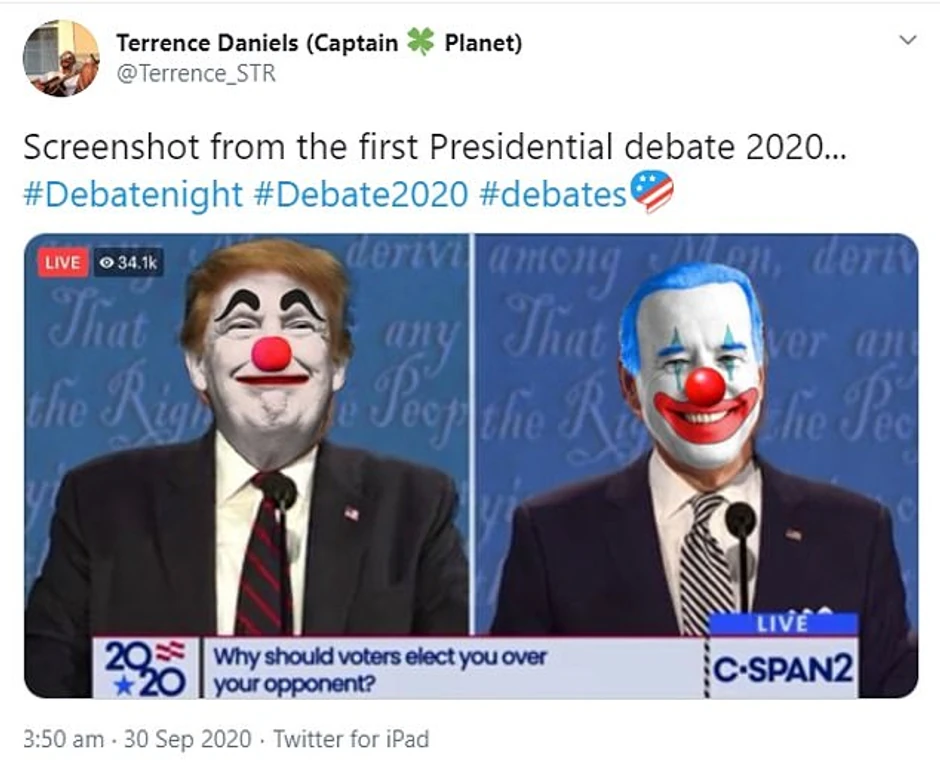Click the red LIVE badge on image

63,263
